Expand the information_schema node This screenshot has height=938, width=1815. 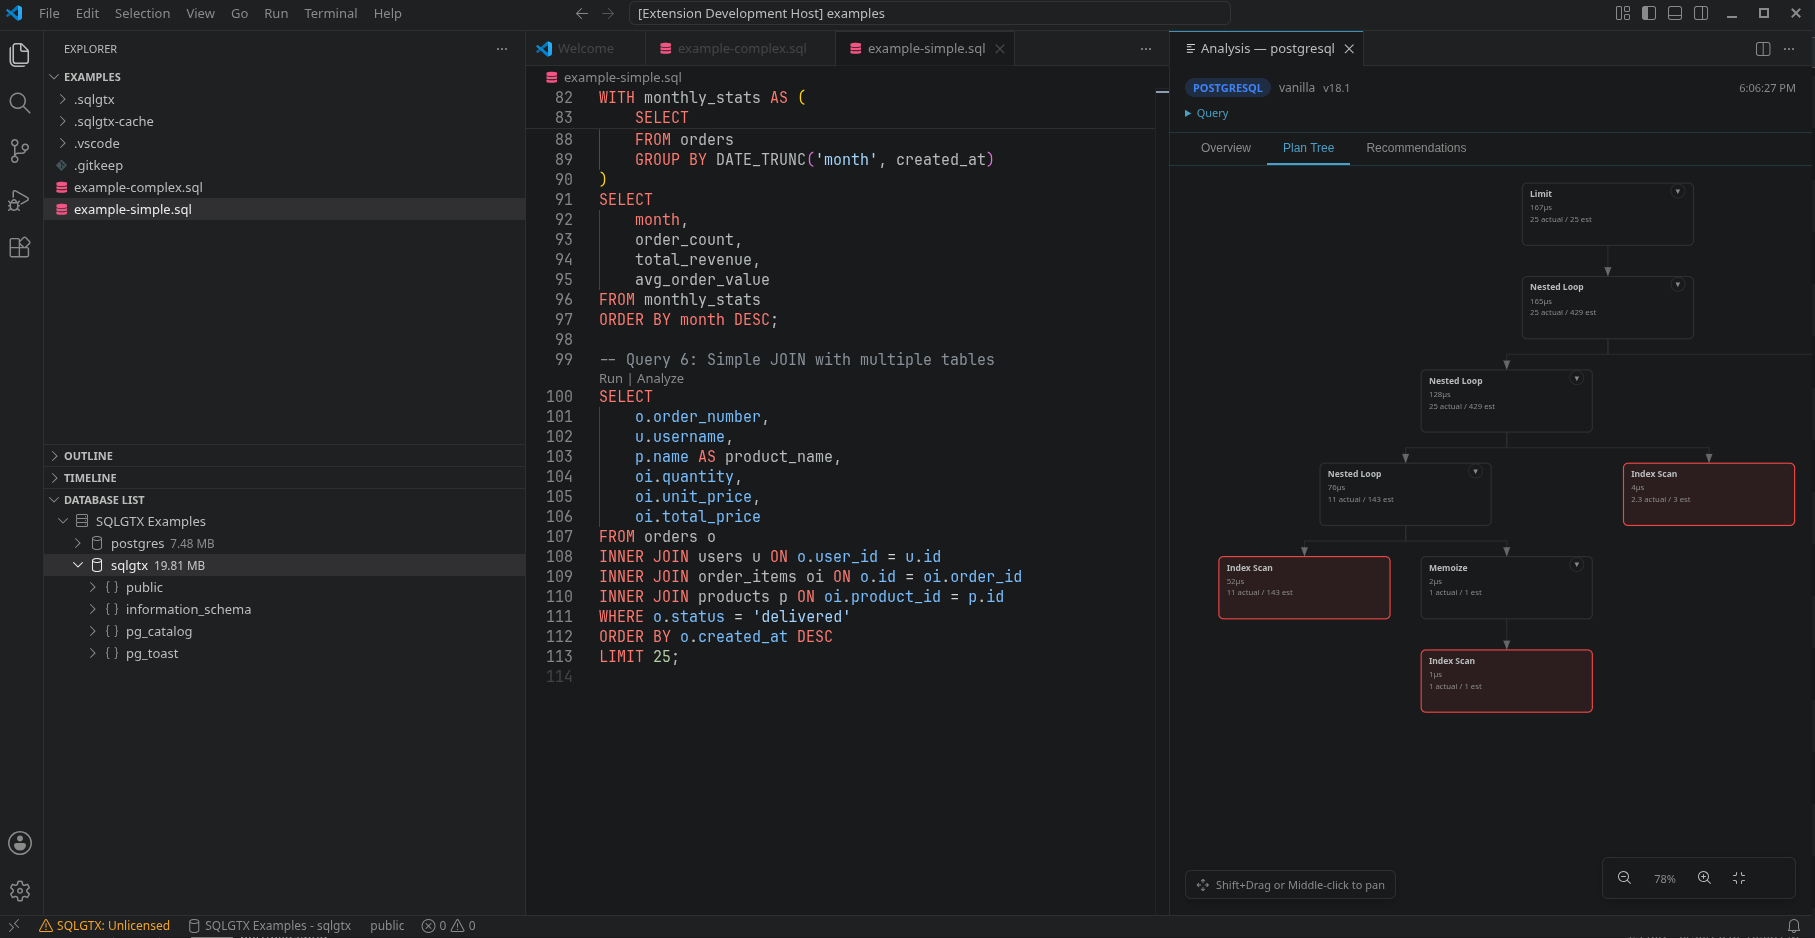click(93, 609)
